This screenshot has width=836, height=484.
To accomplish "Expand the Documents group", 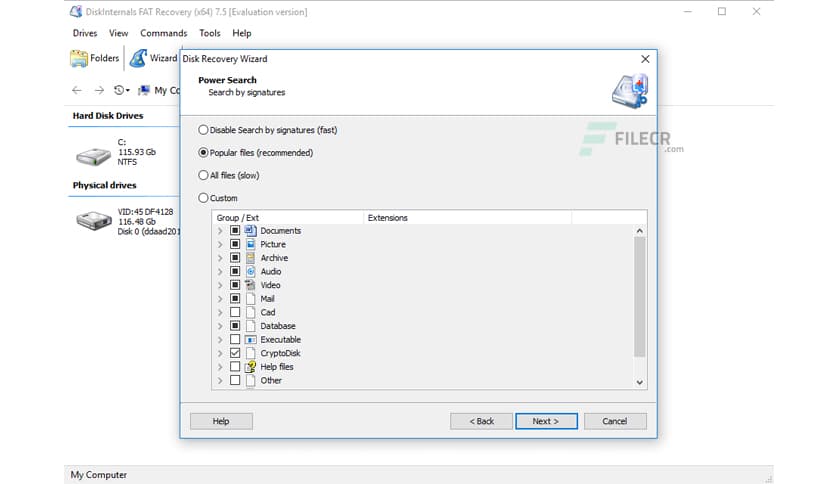I will [220, 231].
